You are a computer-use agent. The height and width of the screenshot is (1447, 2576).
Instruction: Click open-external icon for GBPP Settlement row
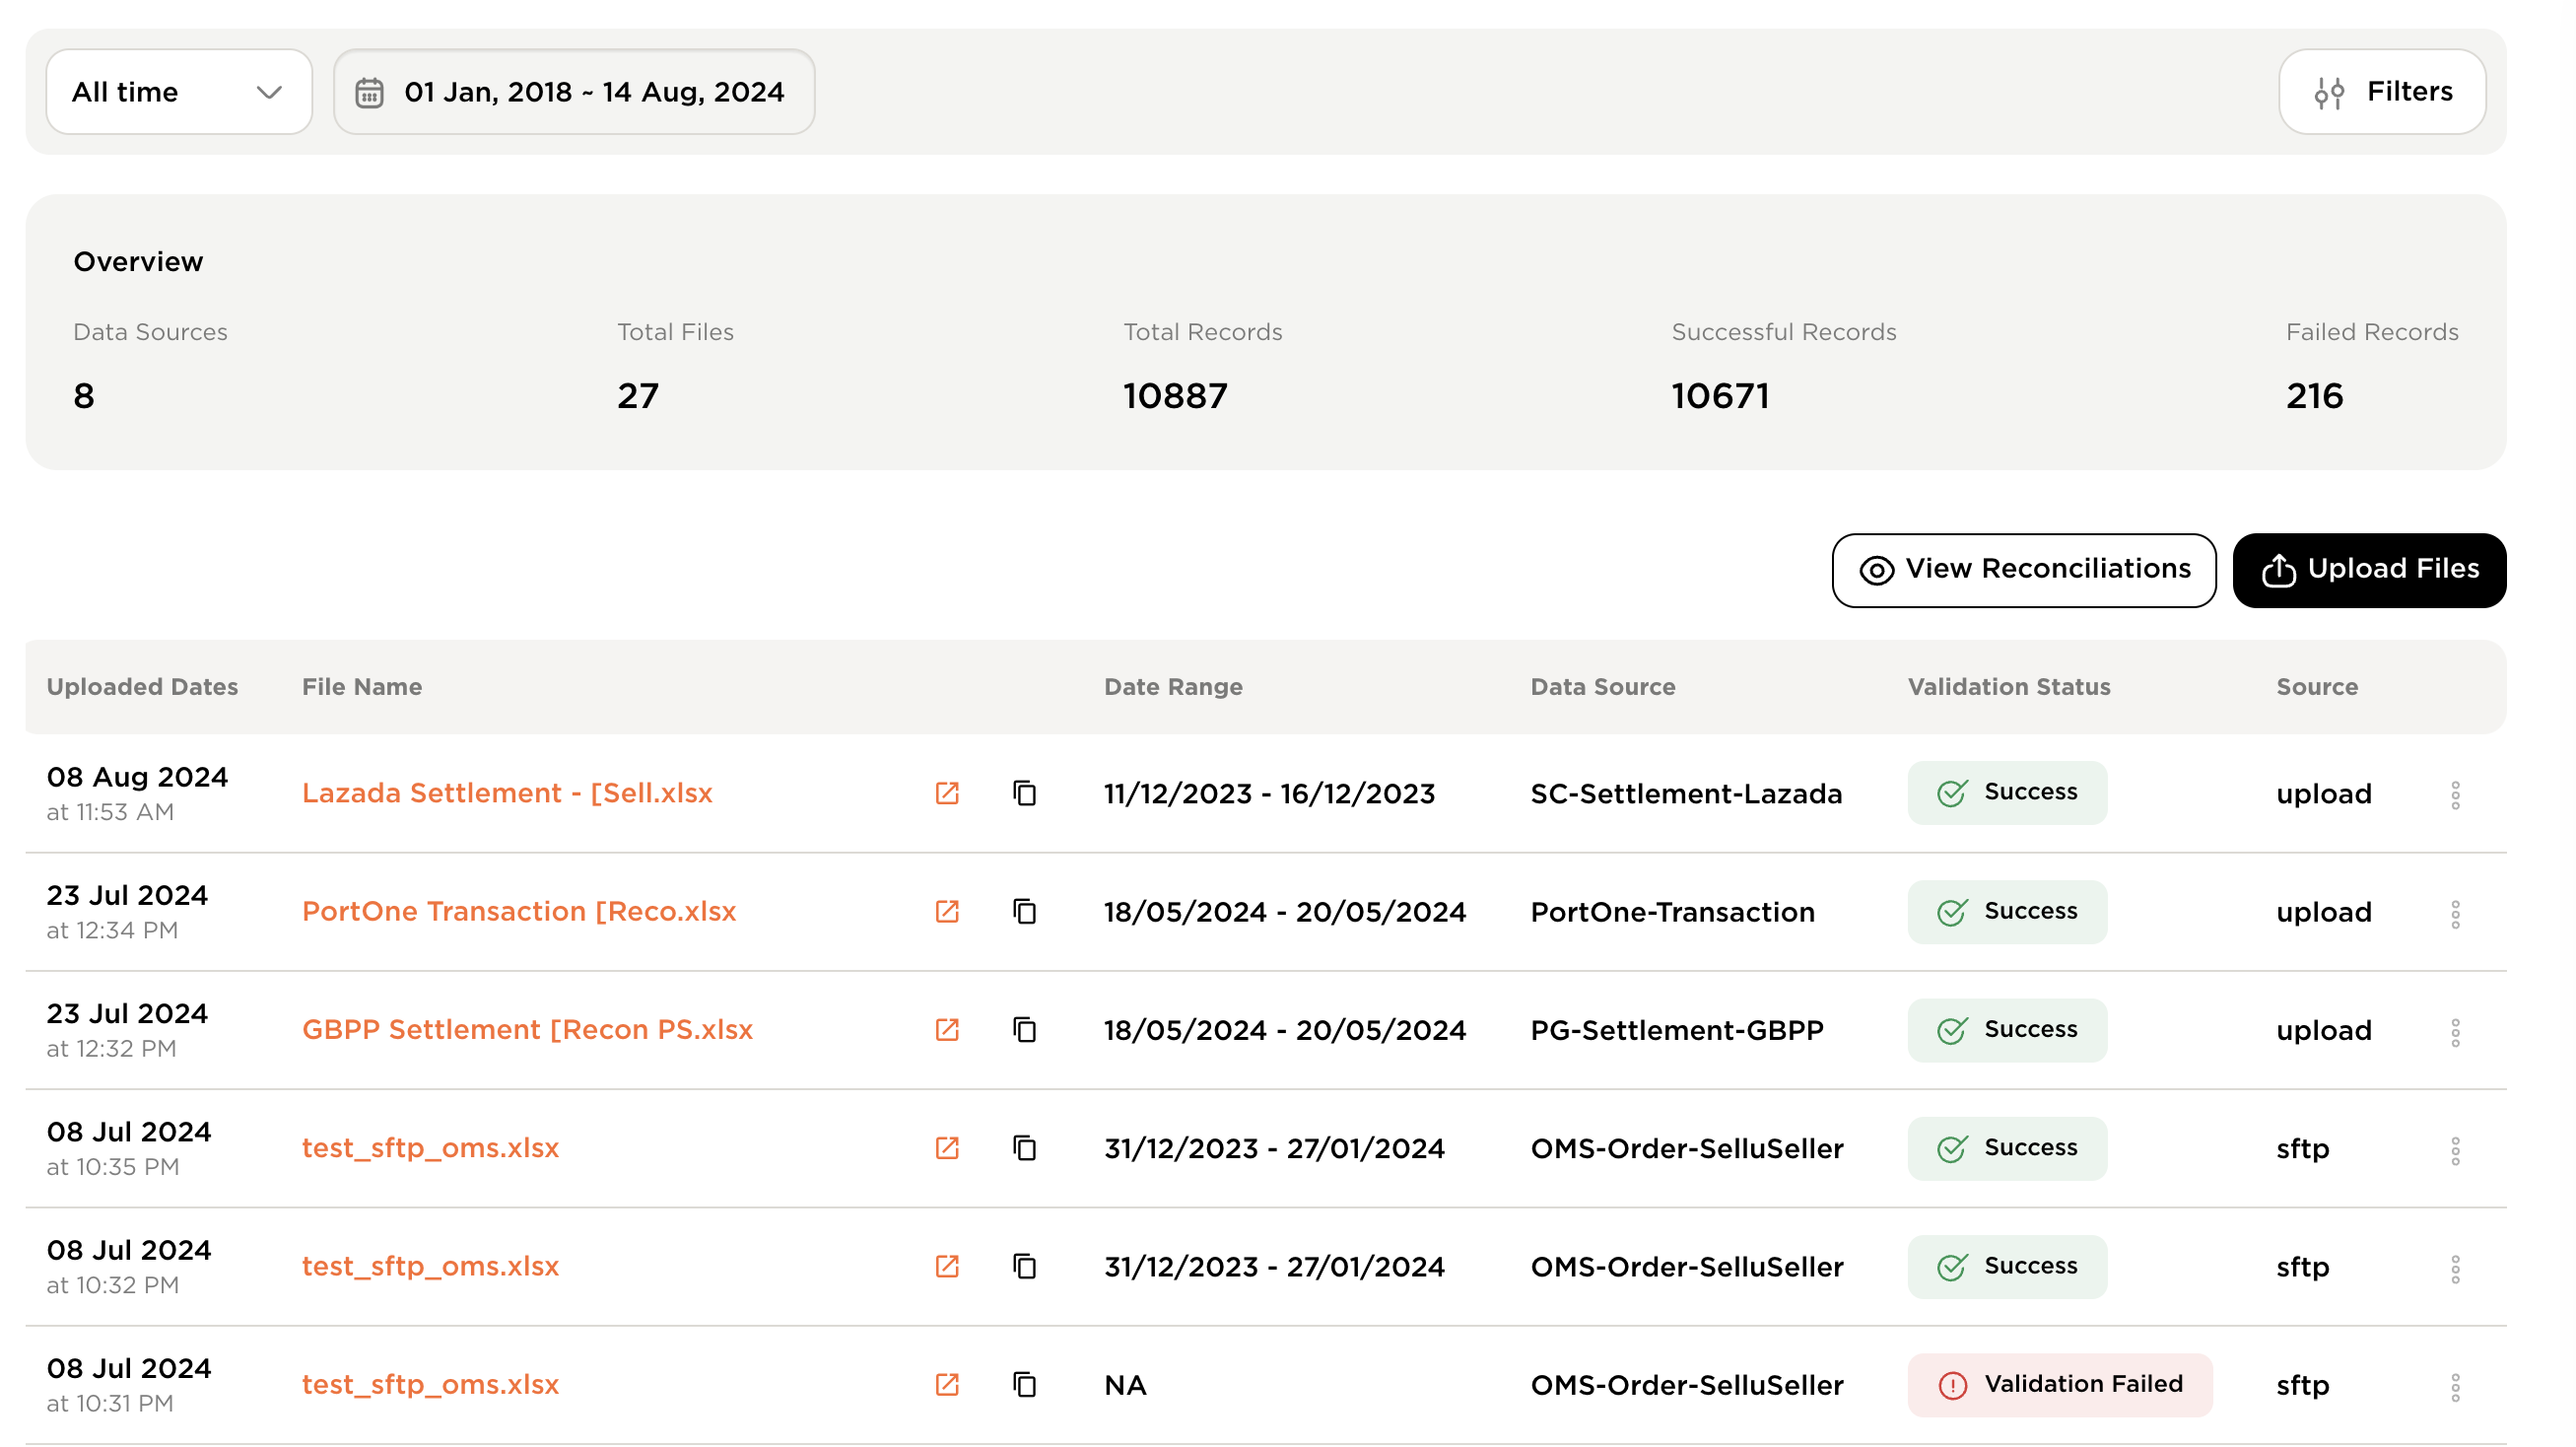click(946, 1029)
